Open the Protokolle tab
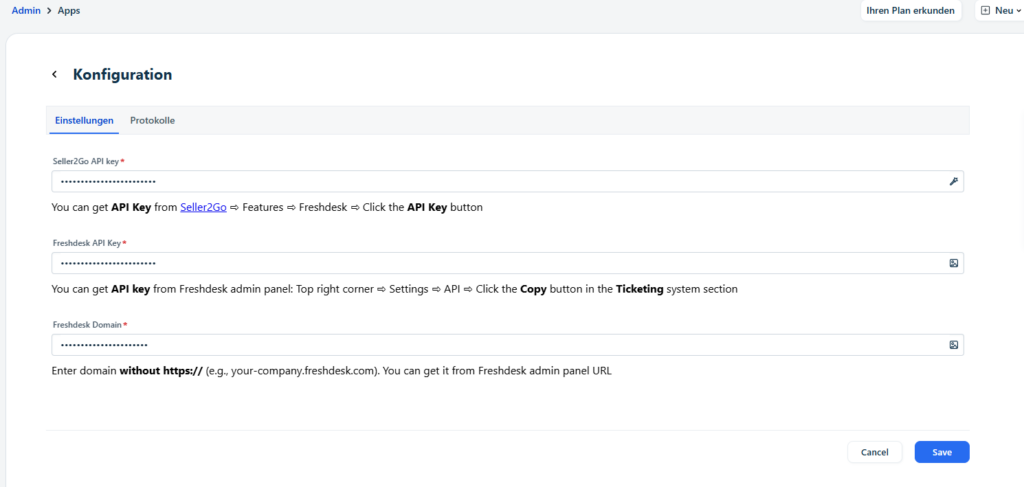The image size is (1024, 487). tap(152, 121)
